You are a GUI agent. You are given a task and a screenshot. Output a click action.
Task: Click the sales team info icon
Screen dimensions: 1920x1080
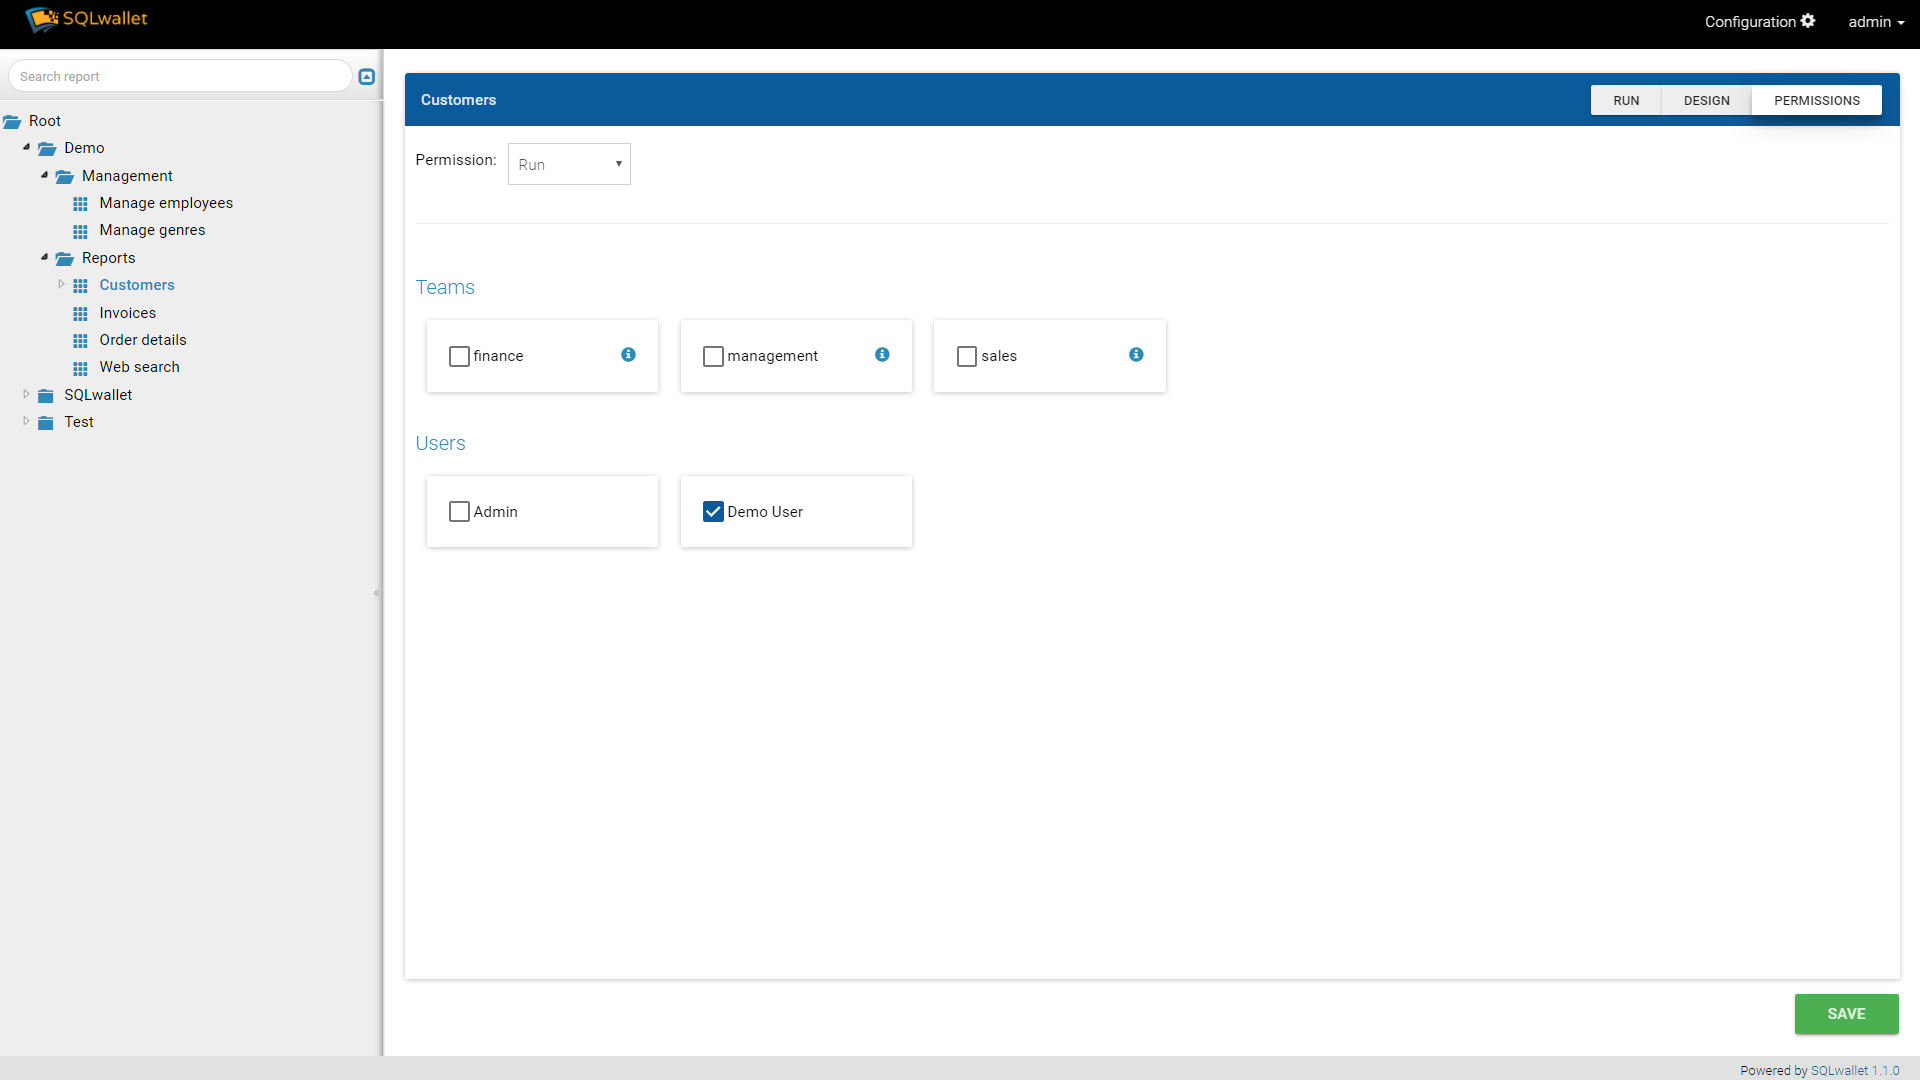click(x=1136, y=355)
